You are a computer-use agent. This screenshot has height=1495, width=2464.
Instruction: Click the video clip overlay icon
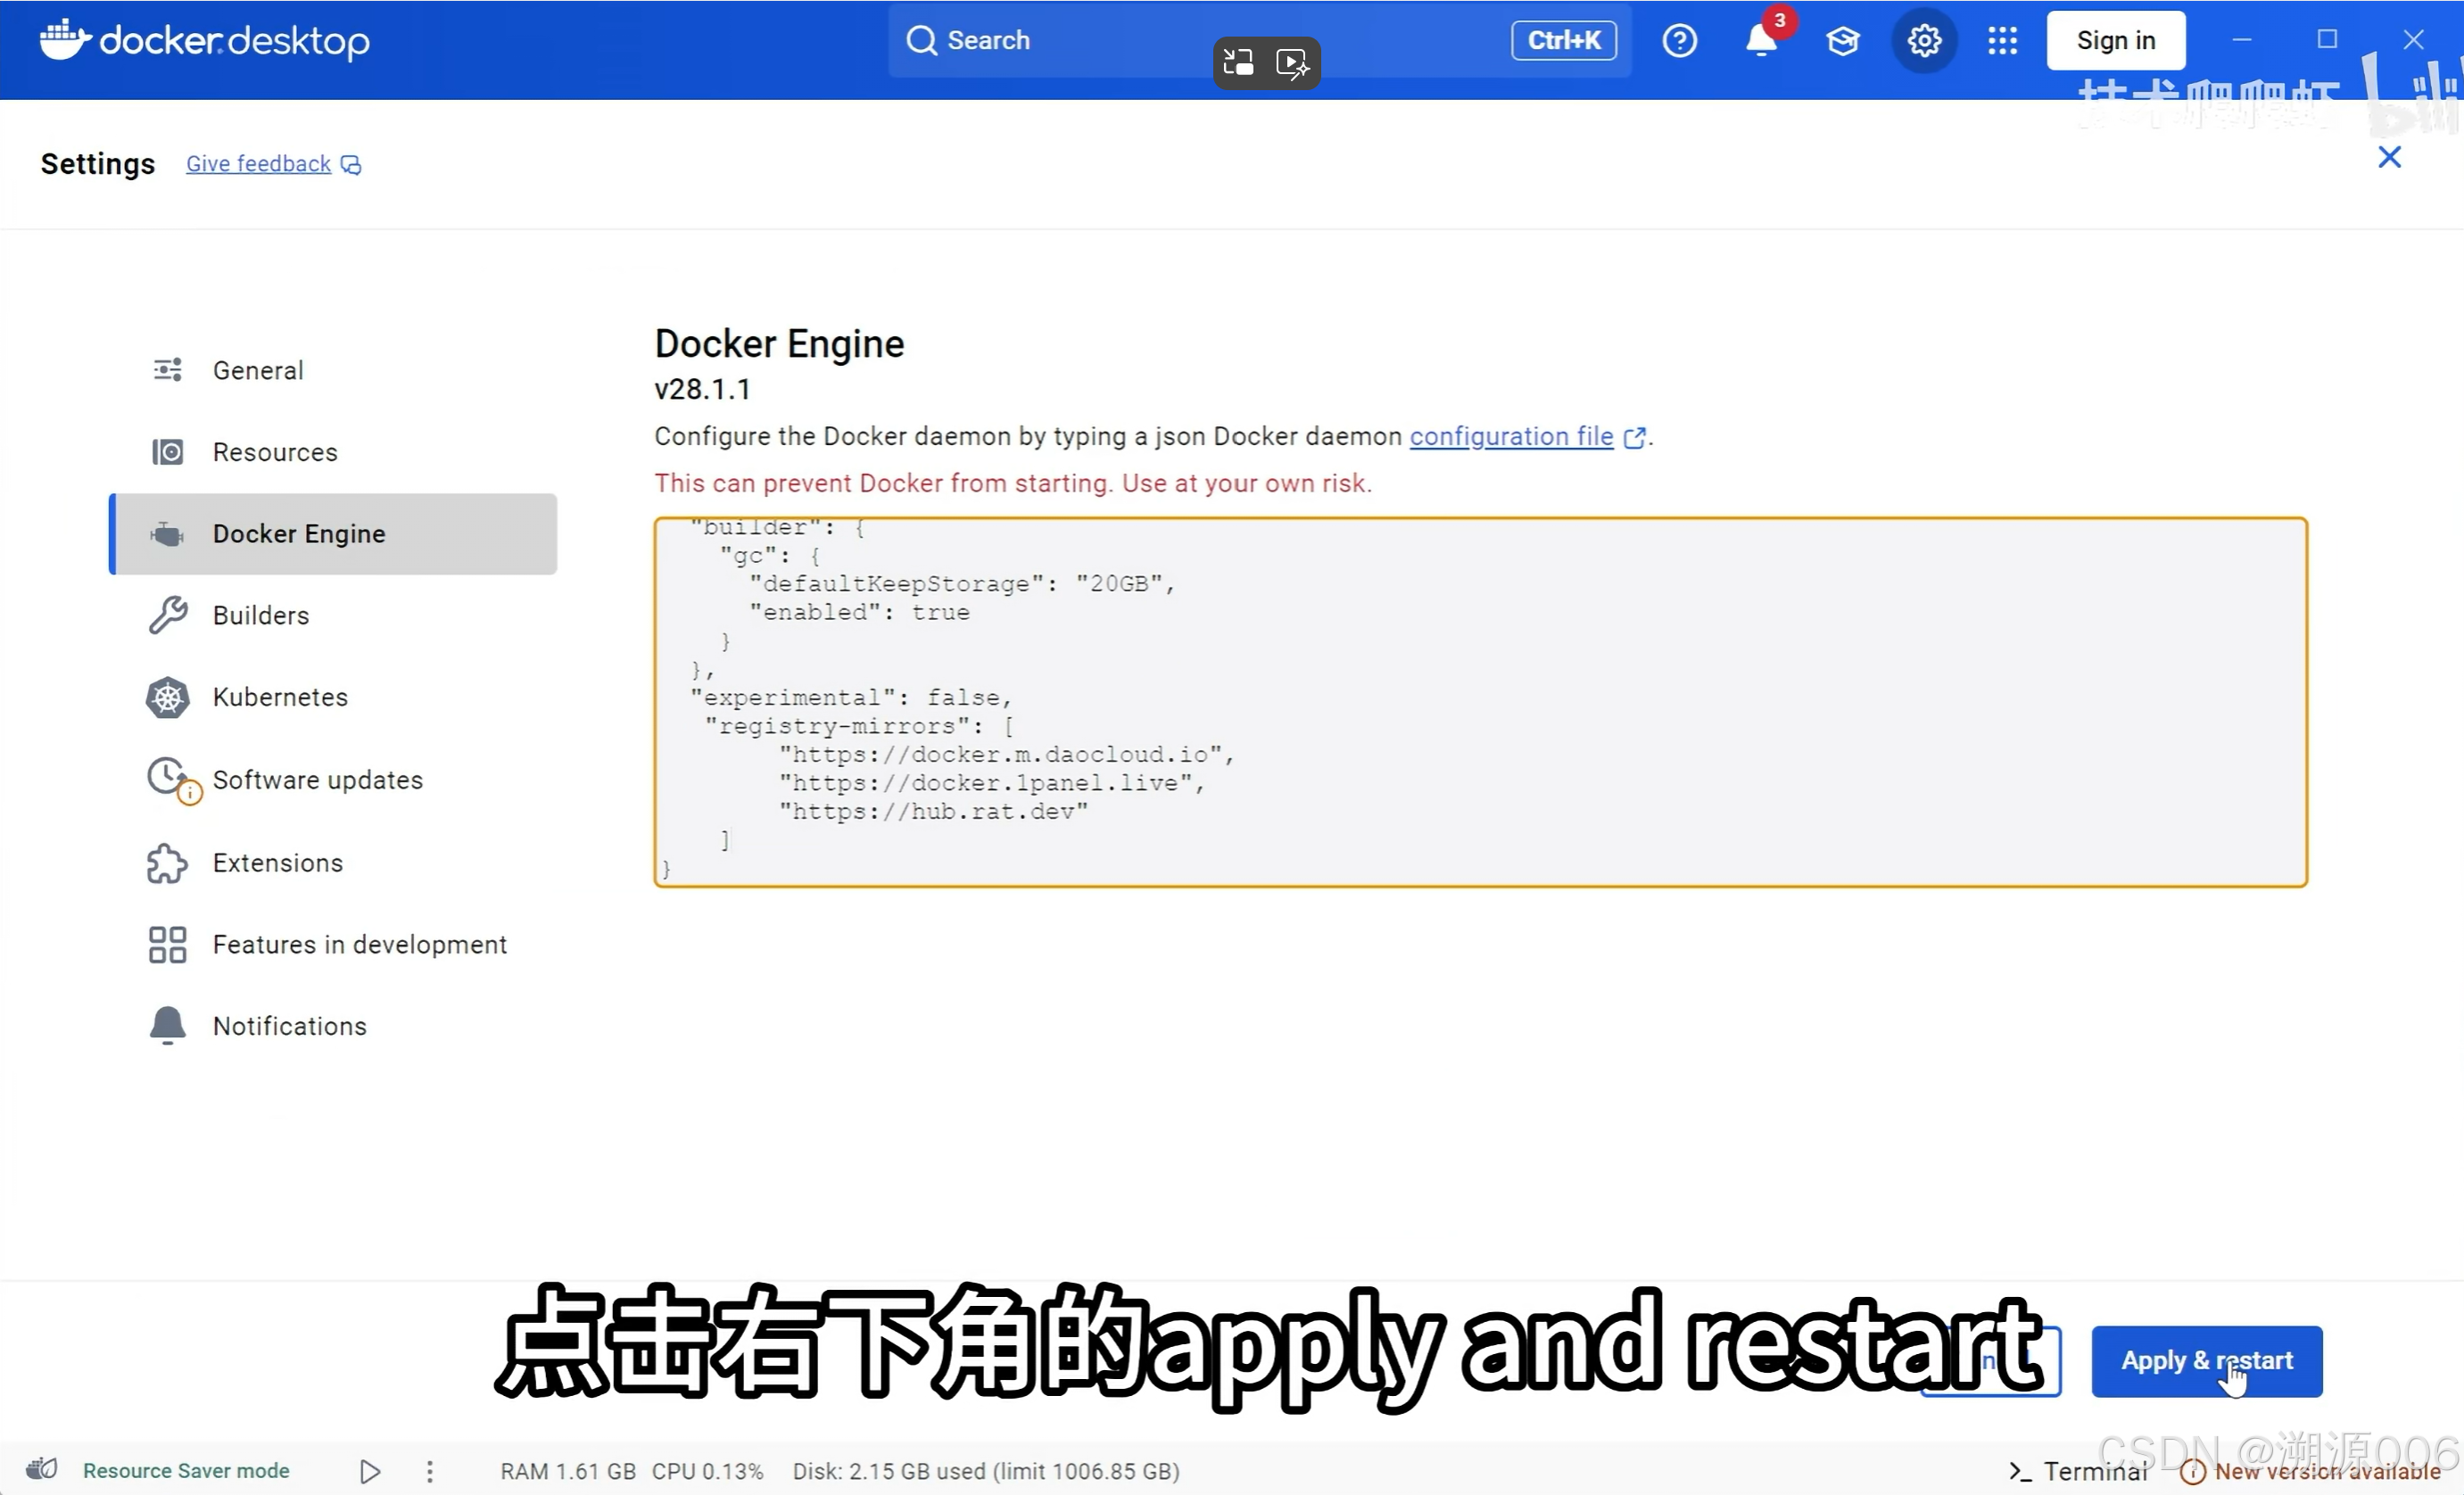tap(1292, 63)
